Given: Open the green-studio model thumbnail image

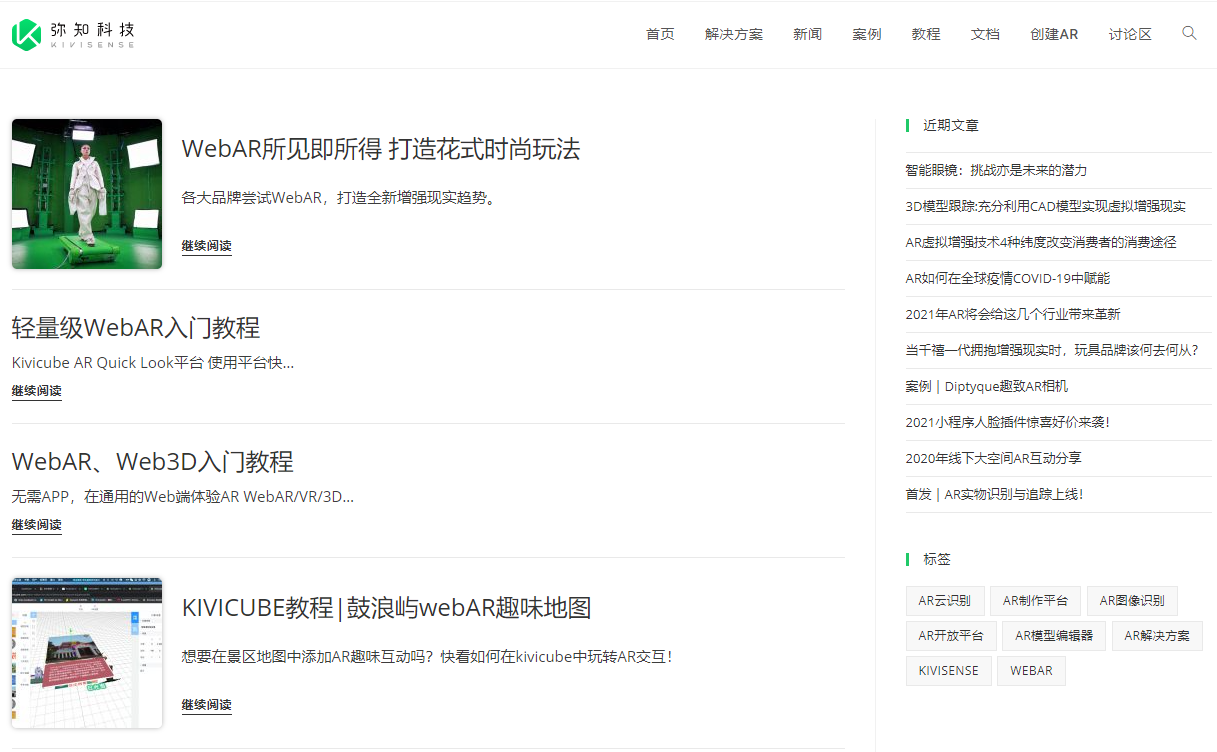Looking at the screenshot, I should pyautogui.click(x=87, y=194).
